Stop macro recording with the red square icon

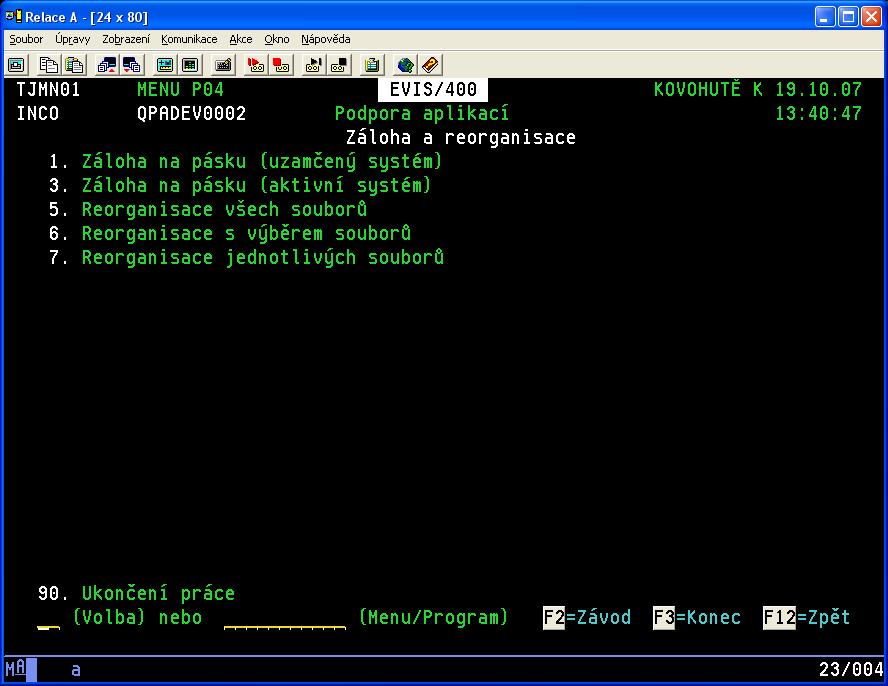pyautogui.click(x=281, y=65)
